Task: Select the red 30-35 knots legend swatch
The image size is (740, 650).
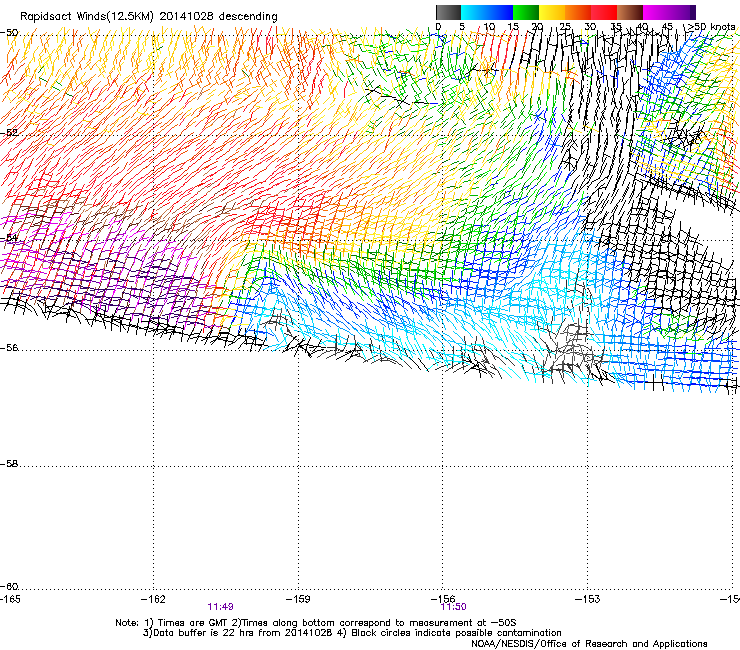Action: (604, 12)
